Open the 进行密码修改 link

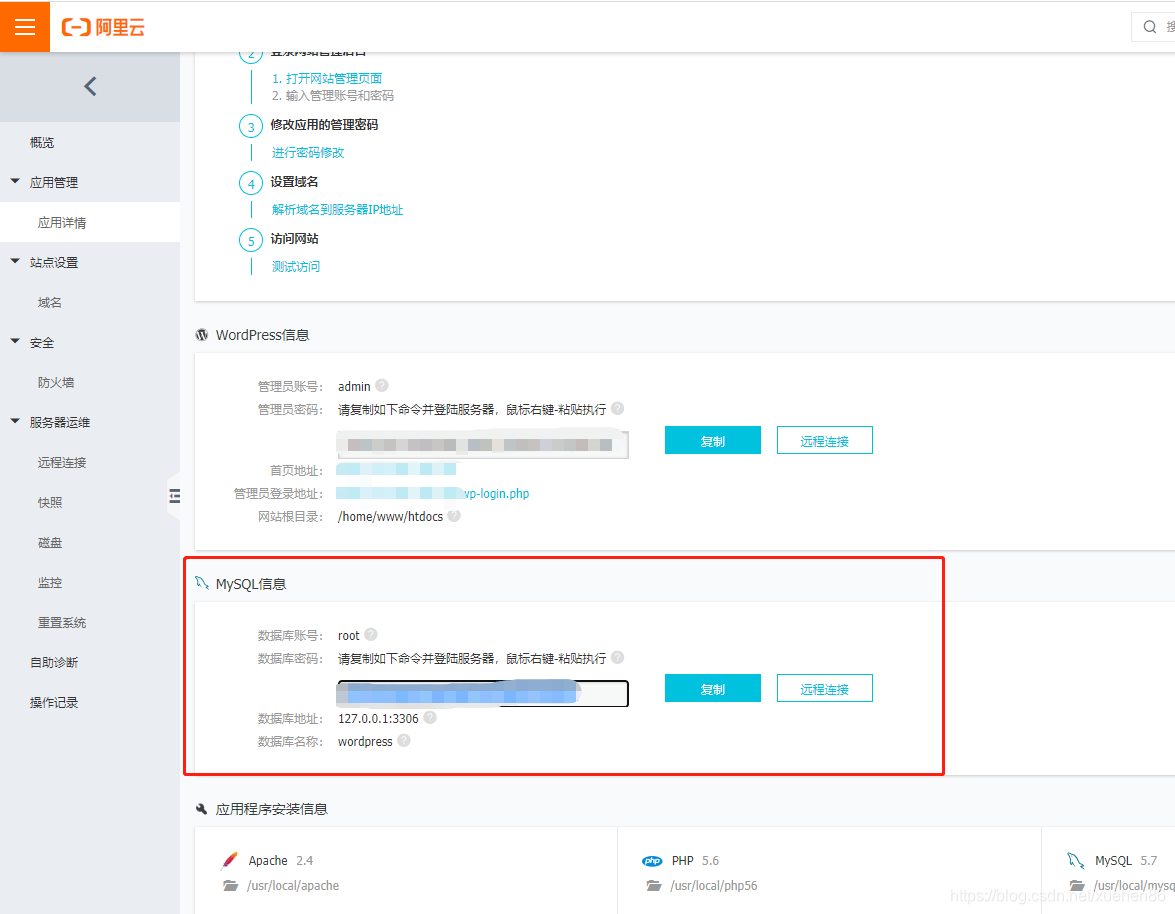(x=308, y=152)
